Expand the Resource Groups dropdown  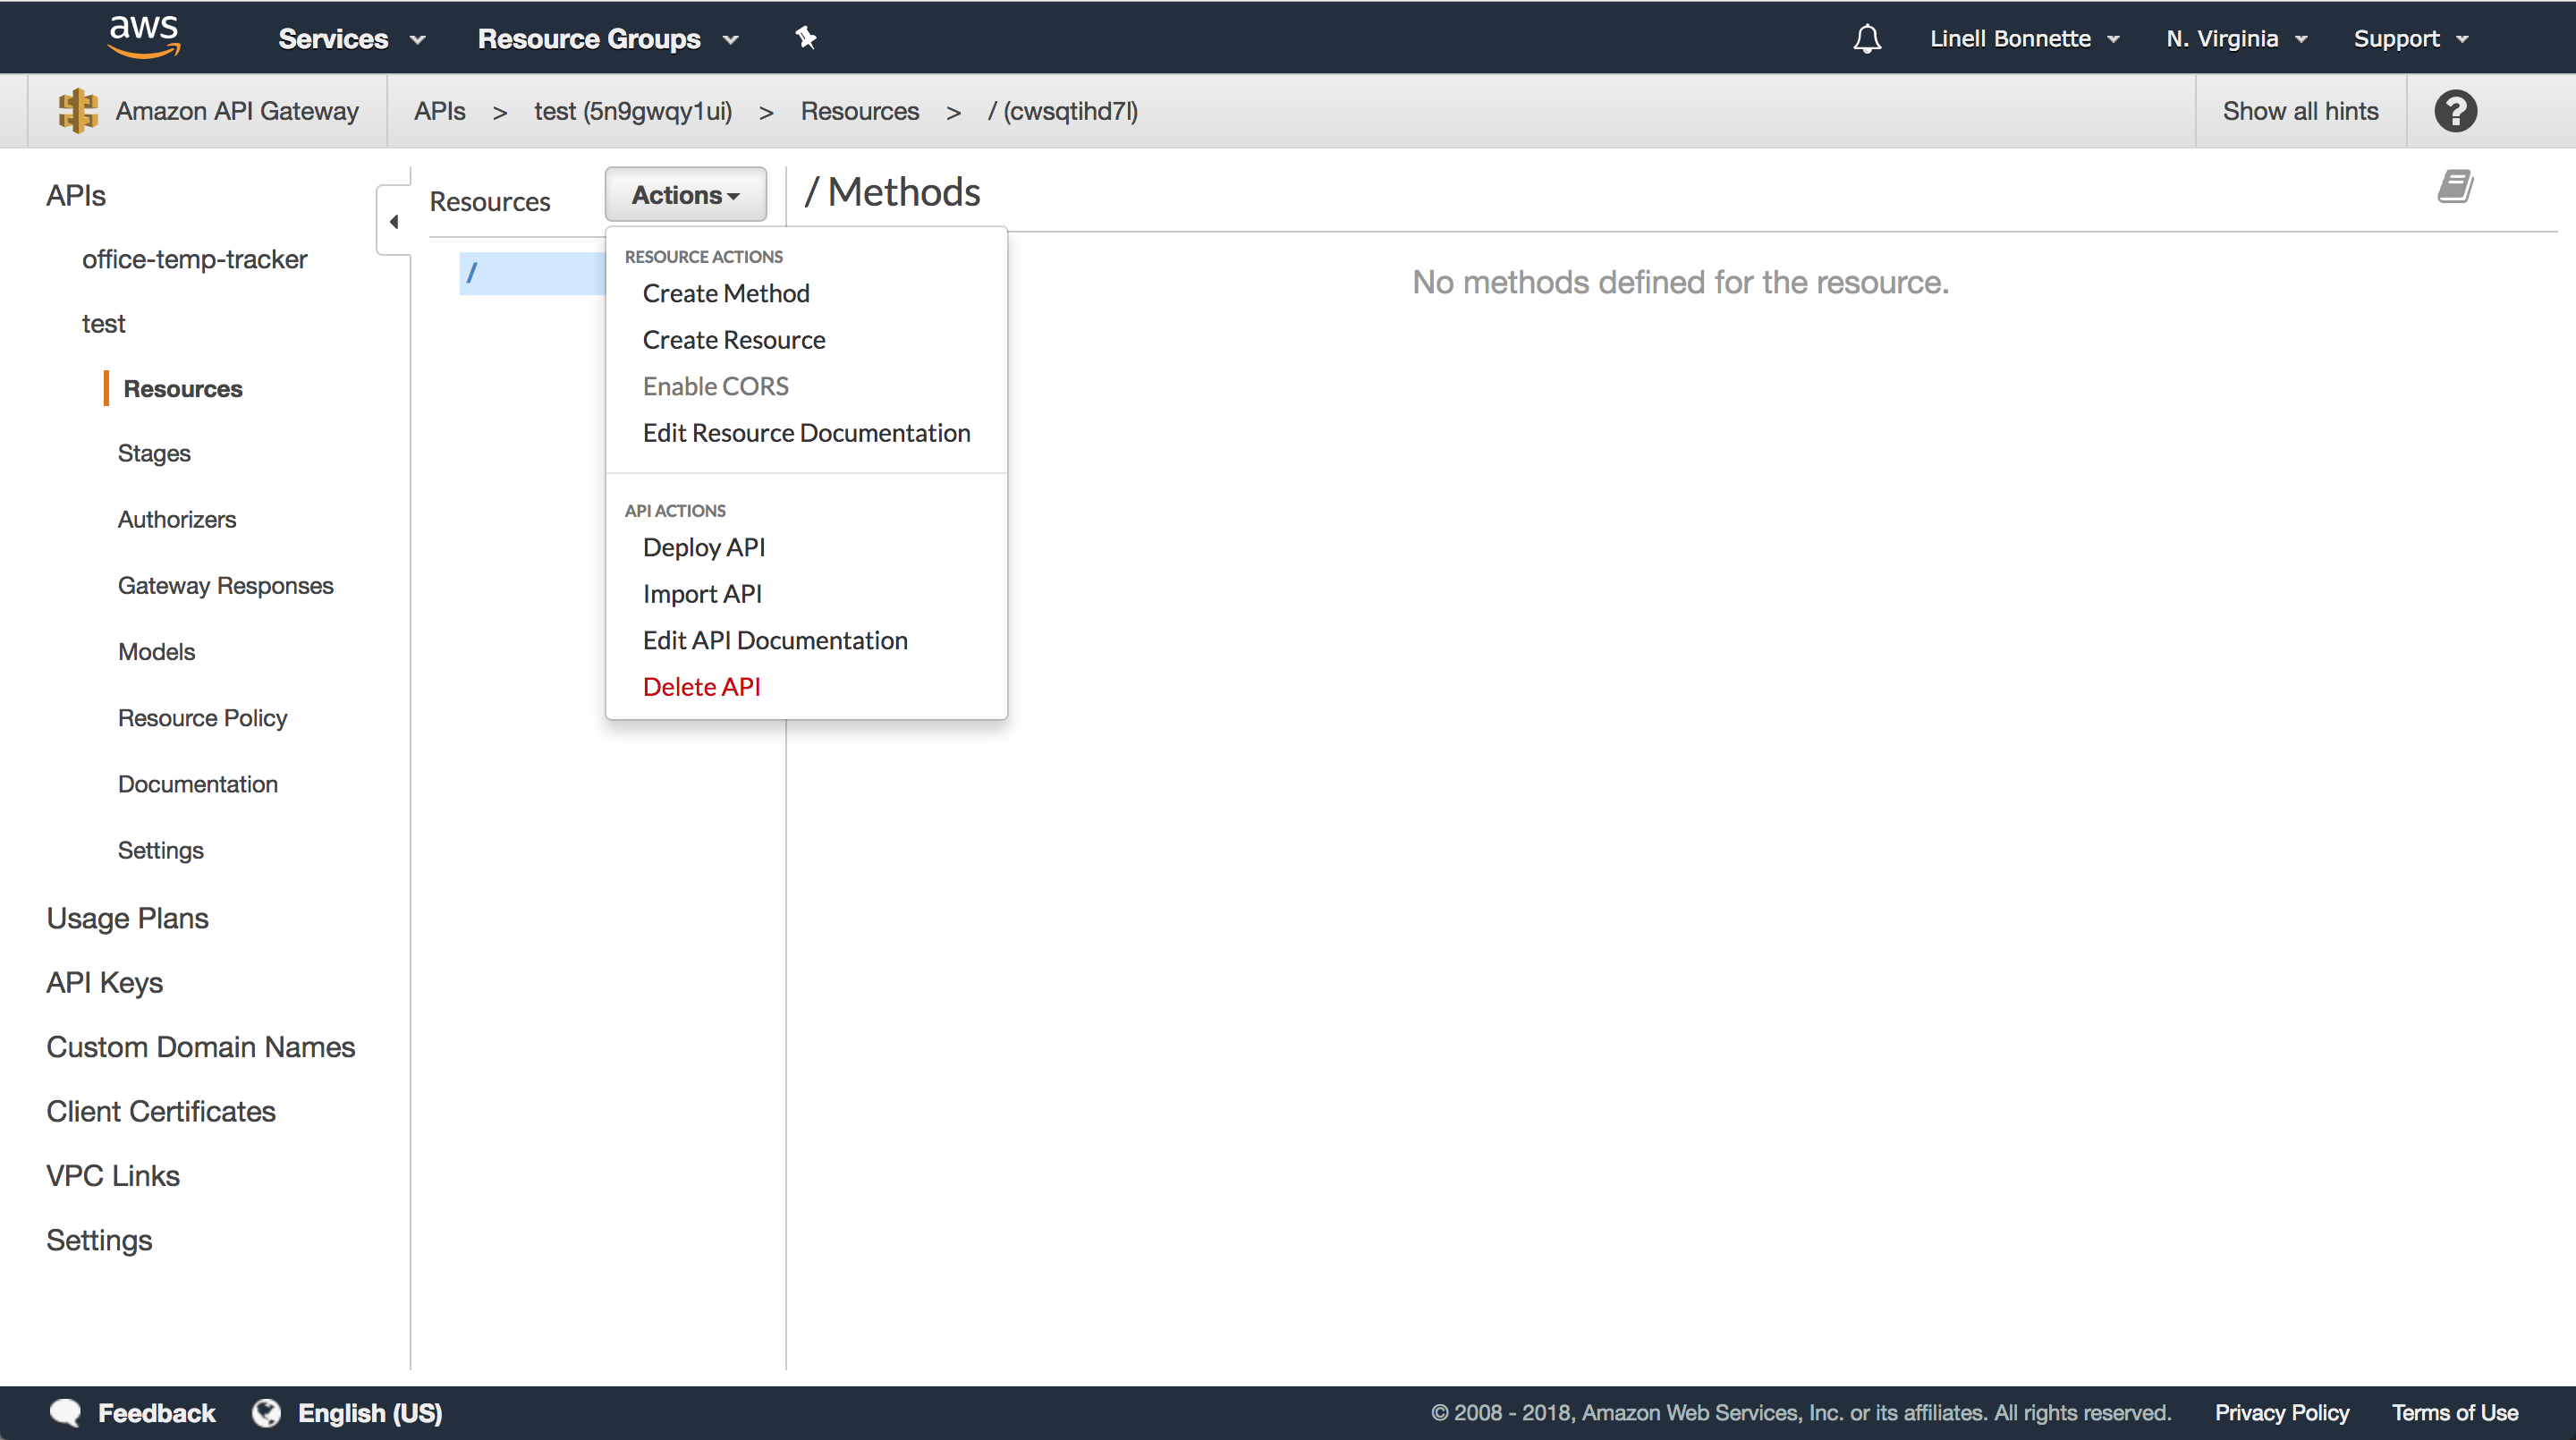(x=610, y=38)
